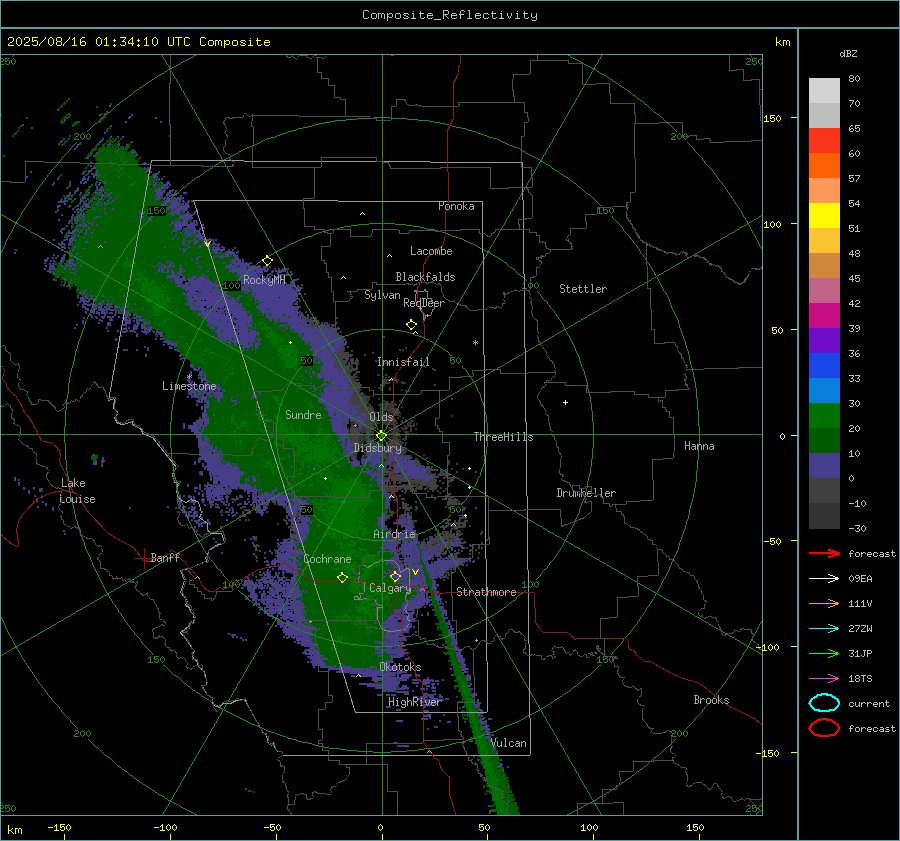Click the Innisfail town label
The width and height of the screenshot is (900, 841).
403,362
